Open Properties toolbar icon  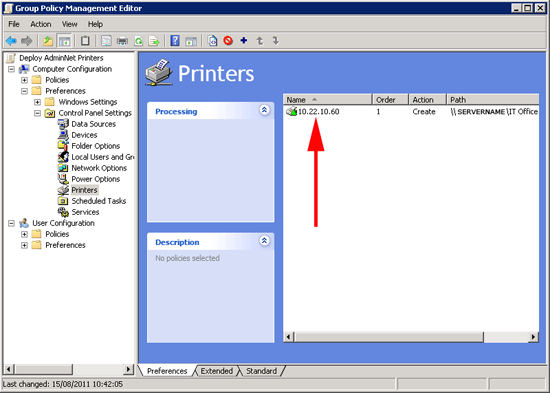106,41
